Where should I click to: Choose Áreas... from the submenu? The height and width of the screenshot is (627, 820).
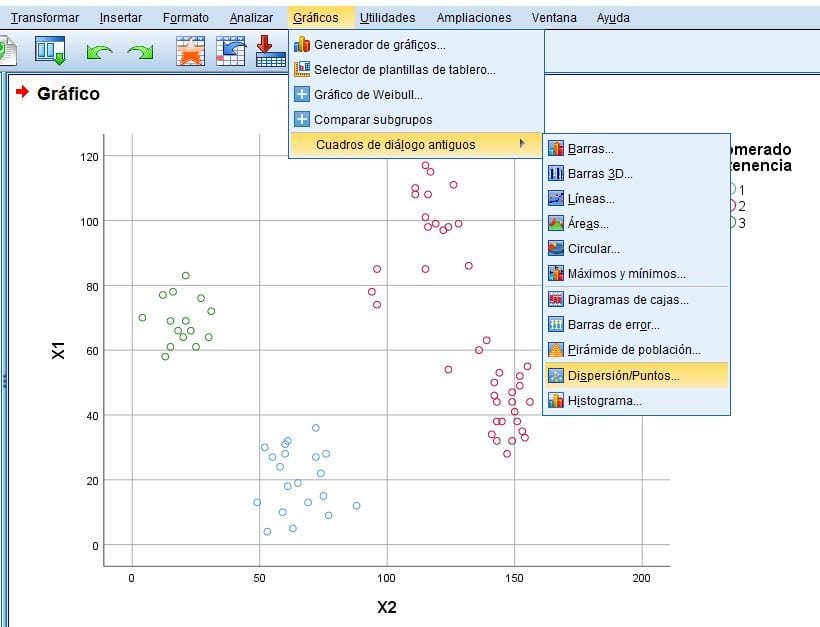(x=636, y=224)
